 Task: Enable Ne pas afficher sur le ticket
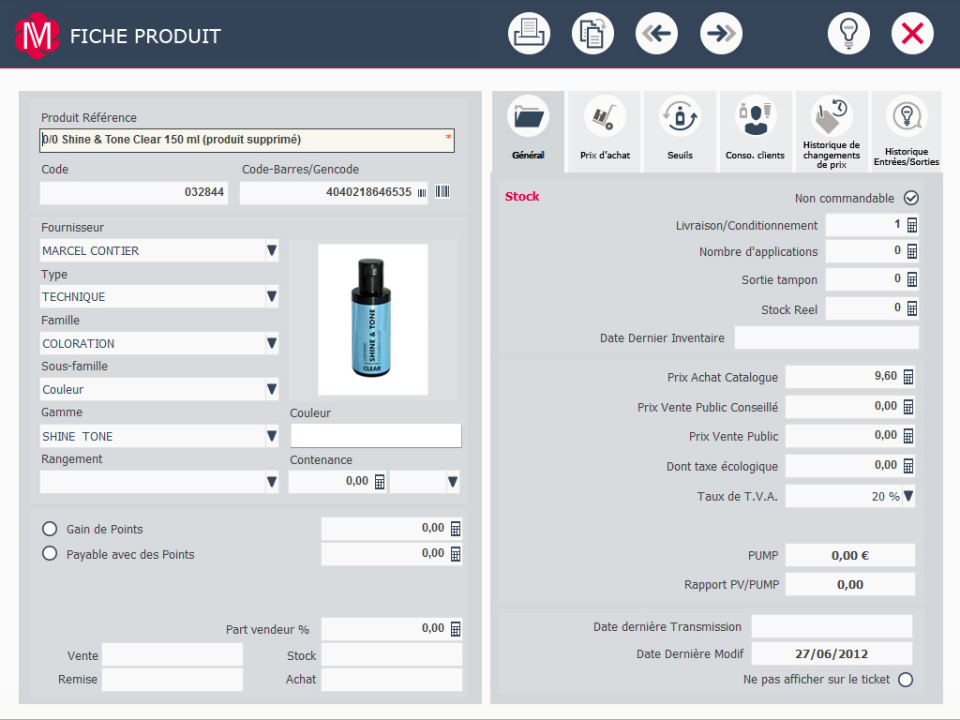point(906,680)
